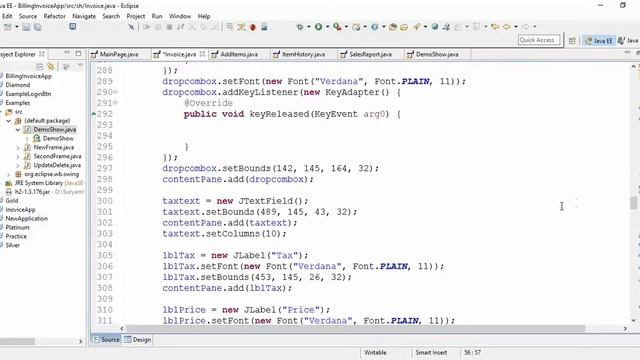Open the Project menu
The width and height of the screenshot is (640, 360).
136,16
